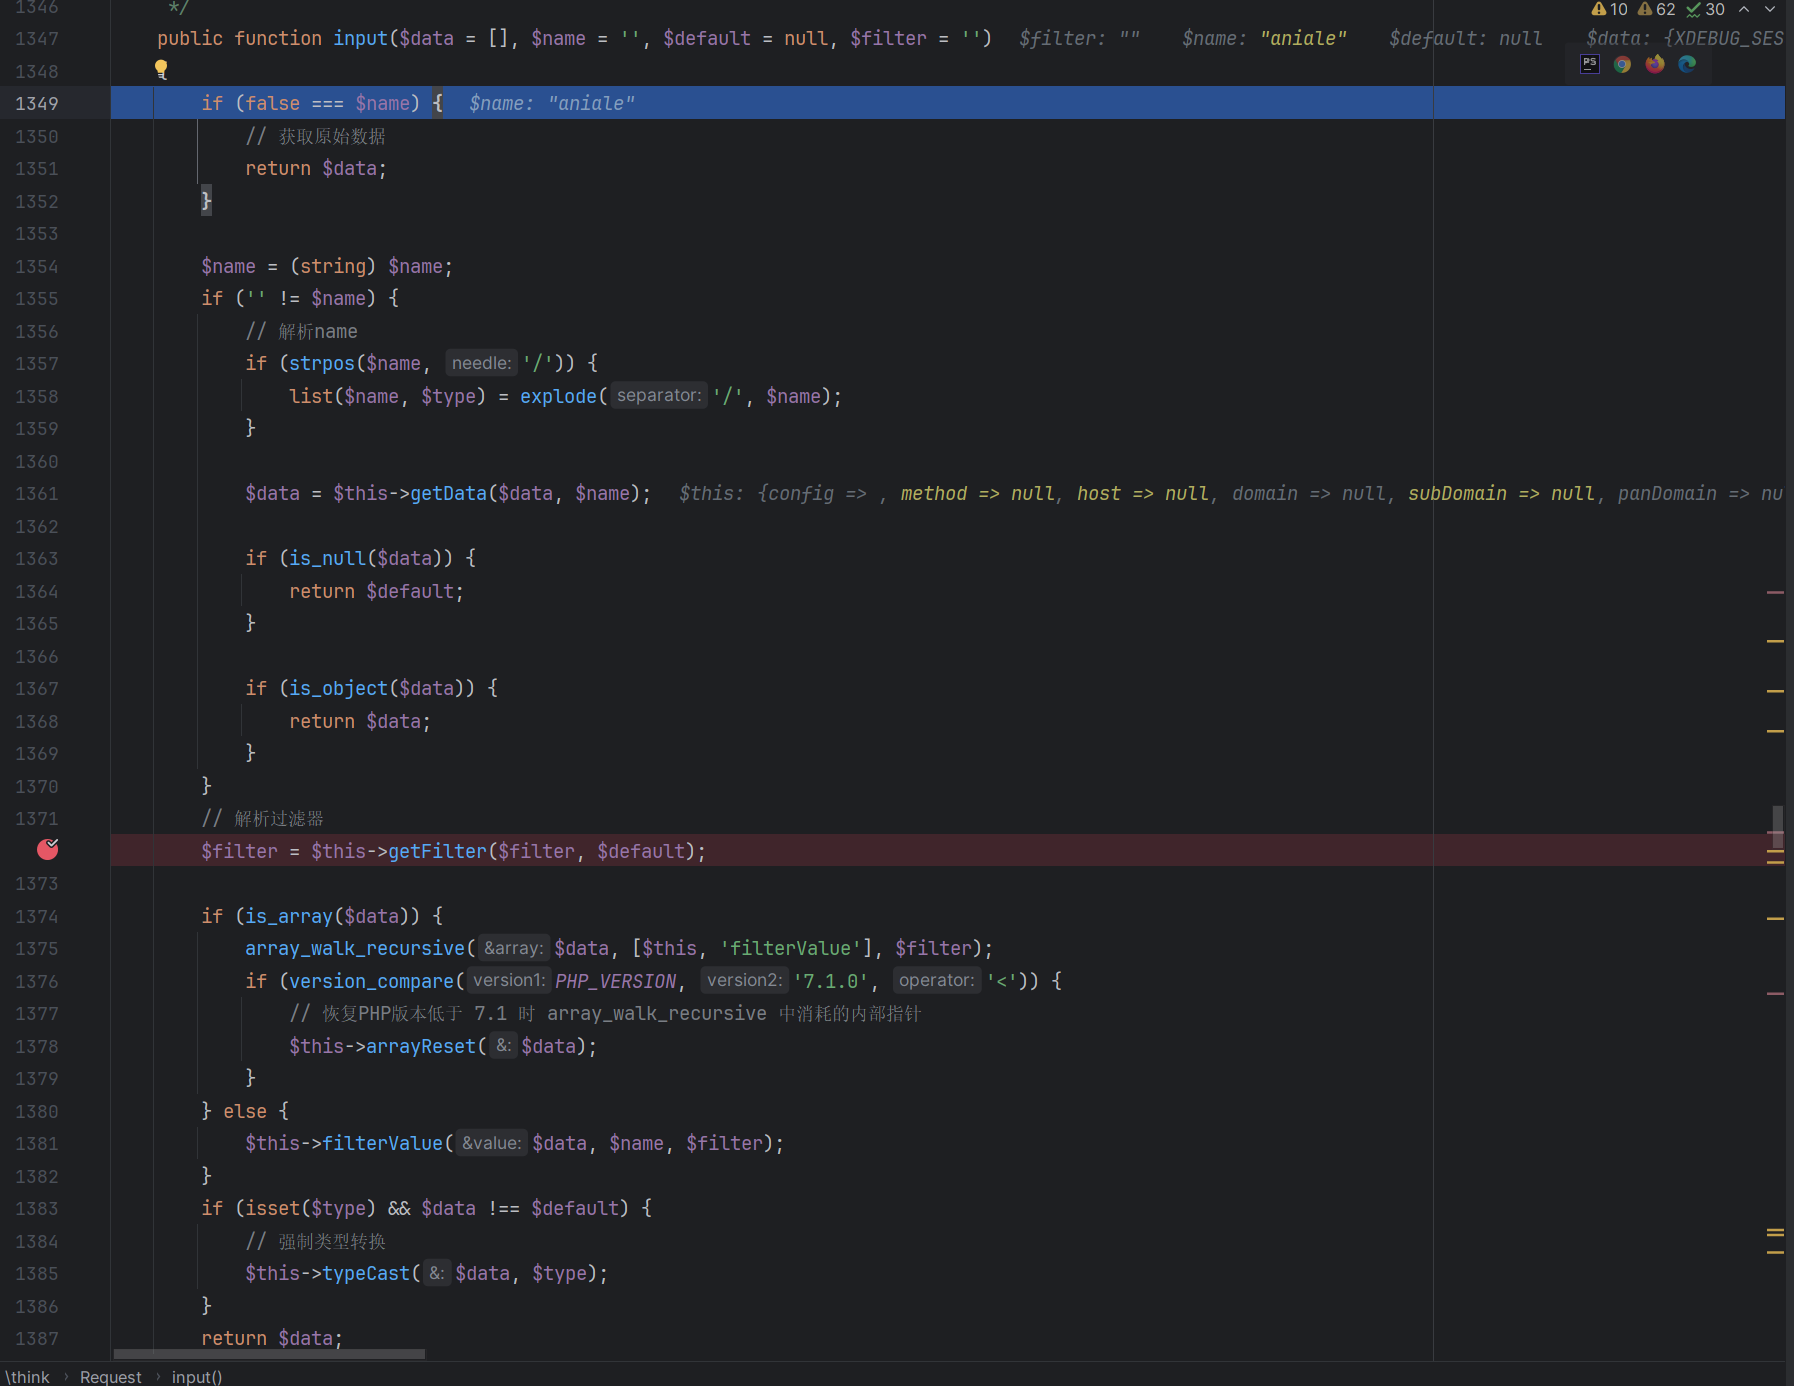Click the operator: parameter hint
The height and width of the screenshot is (1386, 1794).
coord(937,980)
